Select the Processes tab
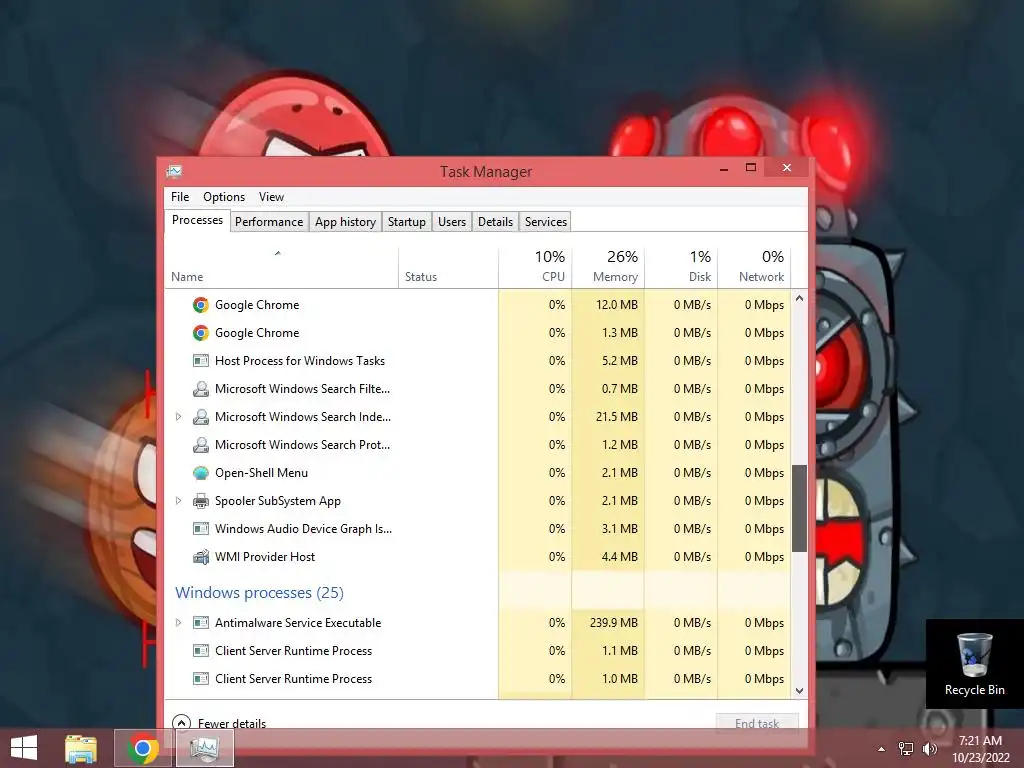 click(197, 220)
